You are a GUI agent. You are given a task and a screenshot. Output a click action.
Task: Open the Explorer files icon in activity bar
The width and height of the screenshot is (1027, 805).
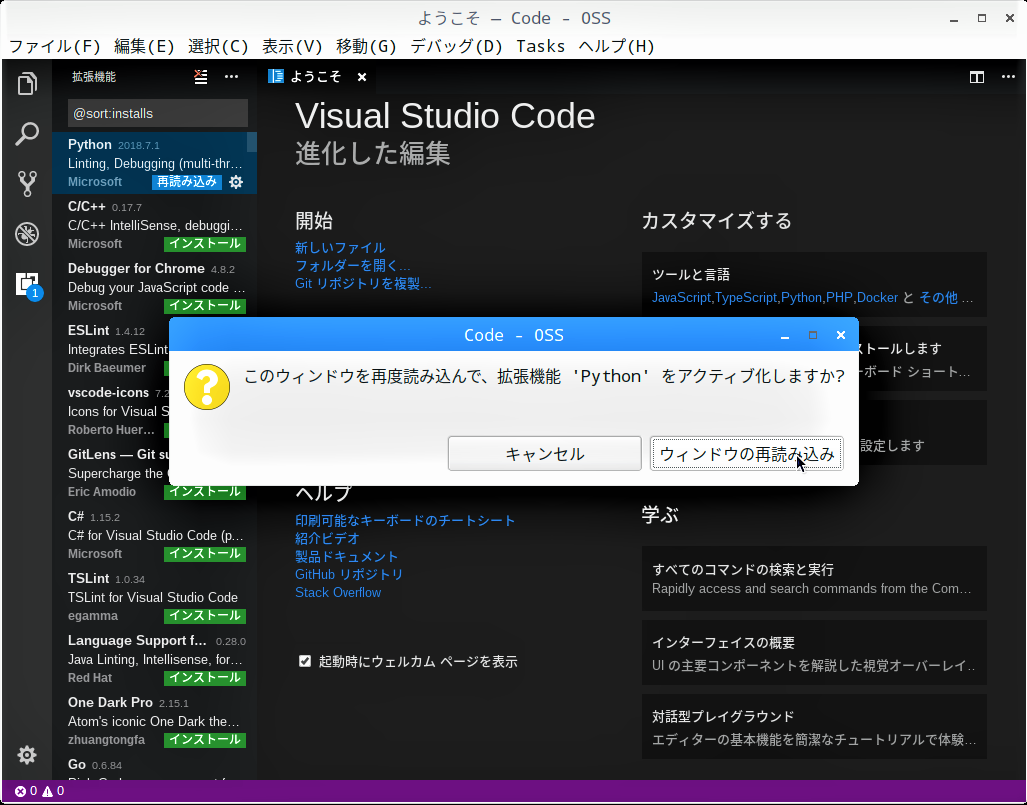coord(27,83)
